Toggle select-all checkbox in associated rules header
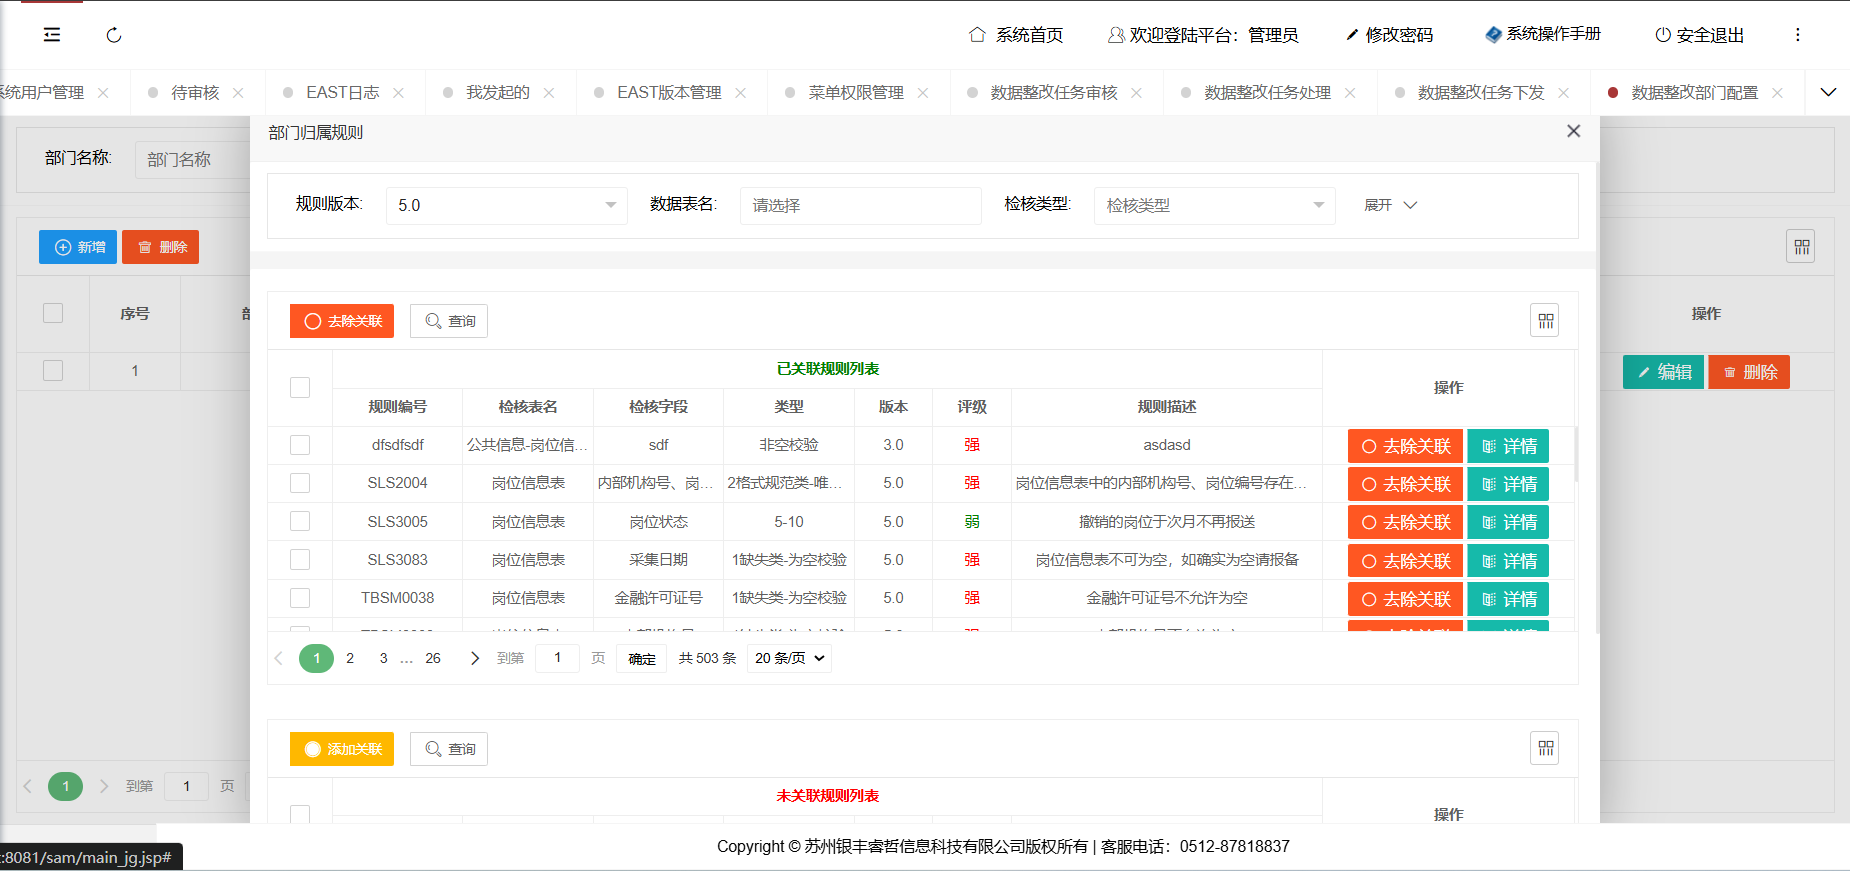 coord(300,388)
